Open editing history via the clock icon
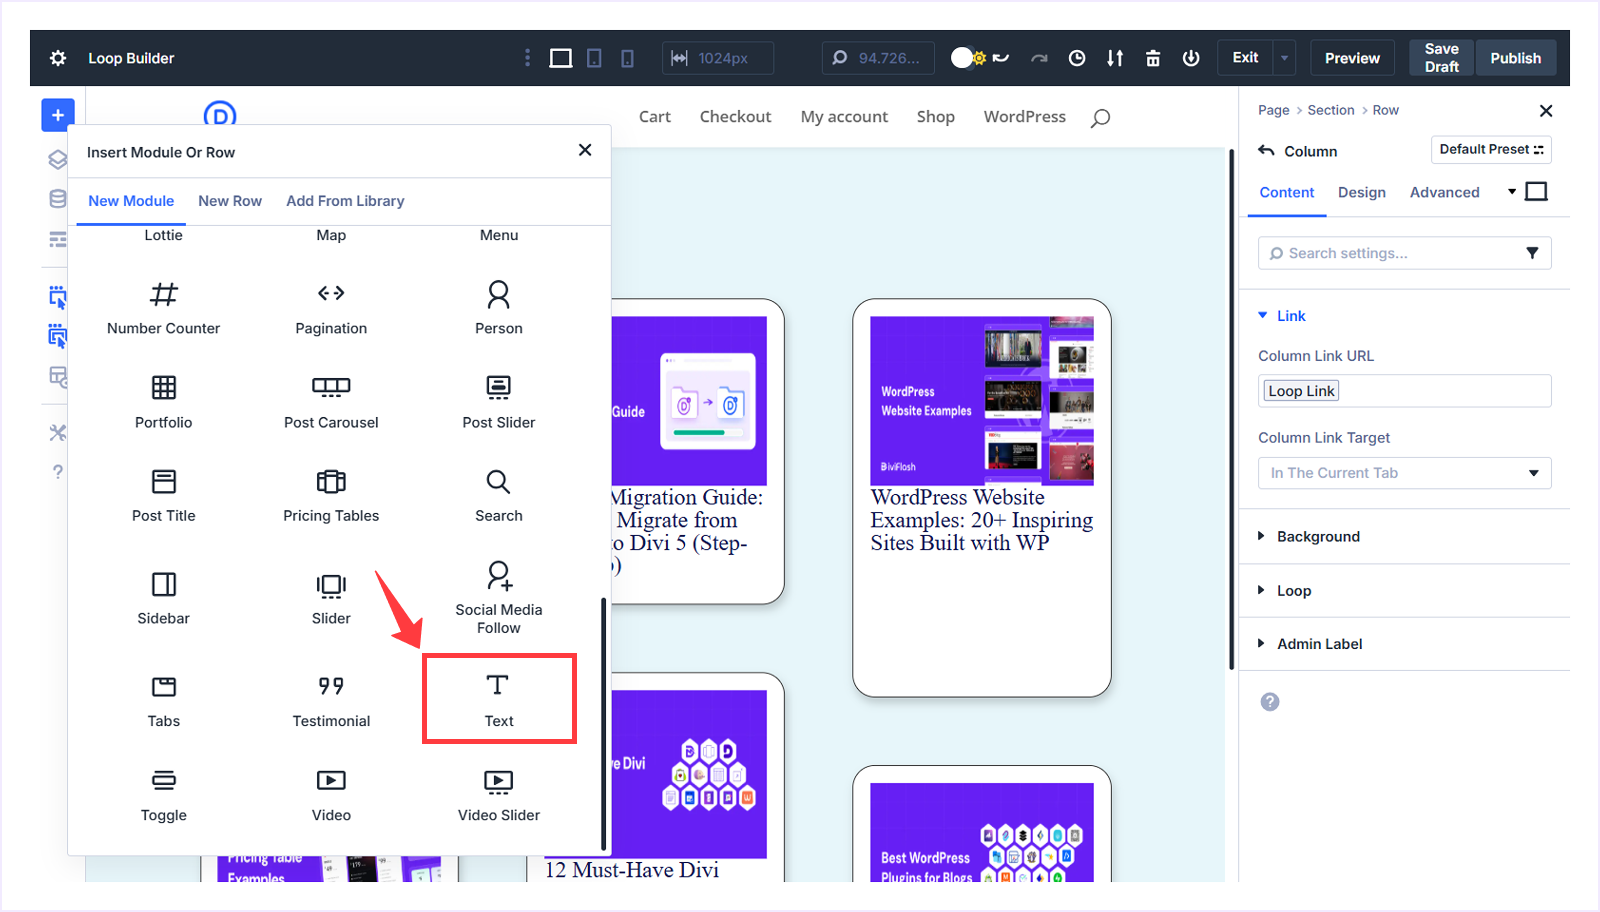 pyautogui.click(x=1076, y=57)
